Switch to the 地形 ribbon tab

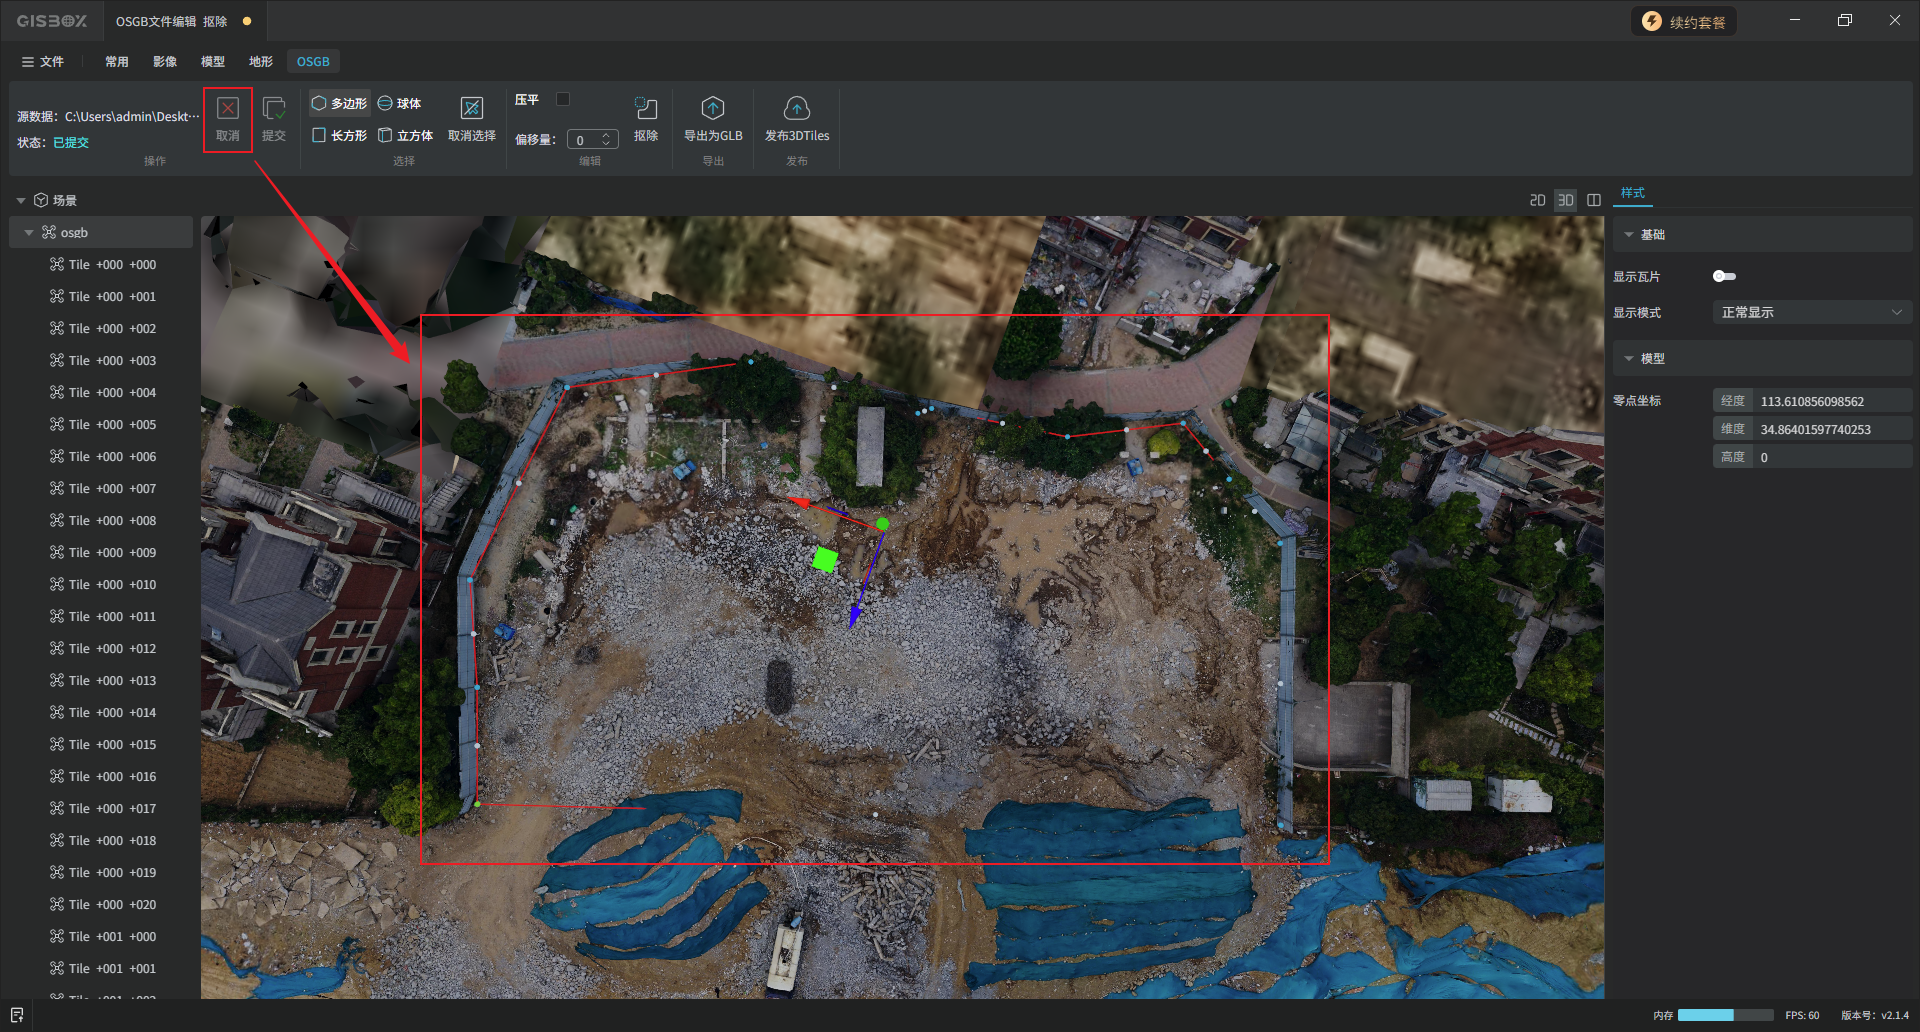click(260, 62)
